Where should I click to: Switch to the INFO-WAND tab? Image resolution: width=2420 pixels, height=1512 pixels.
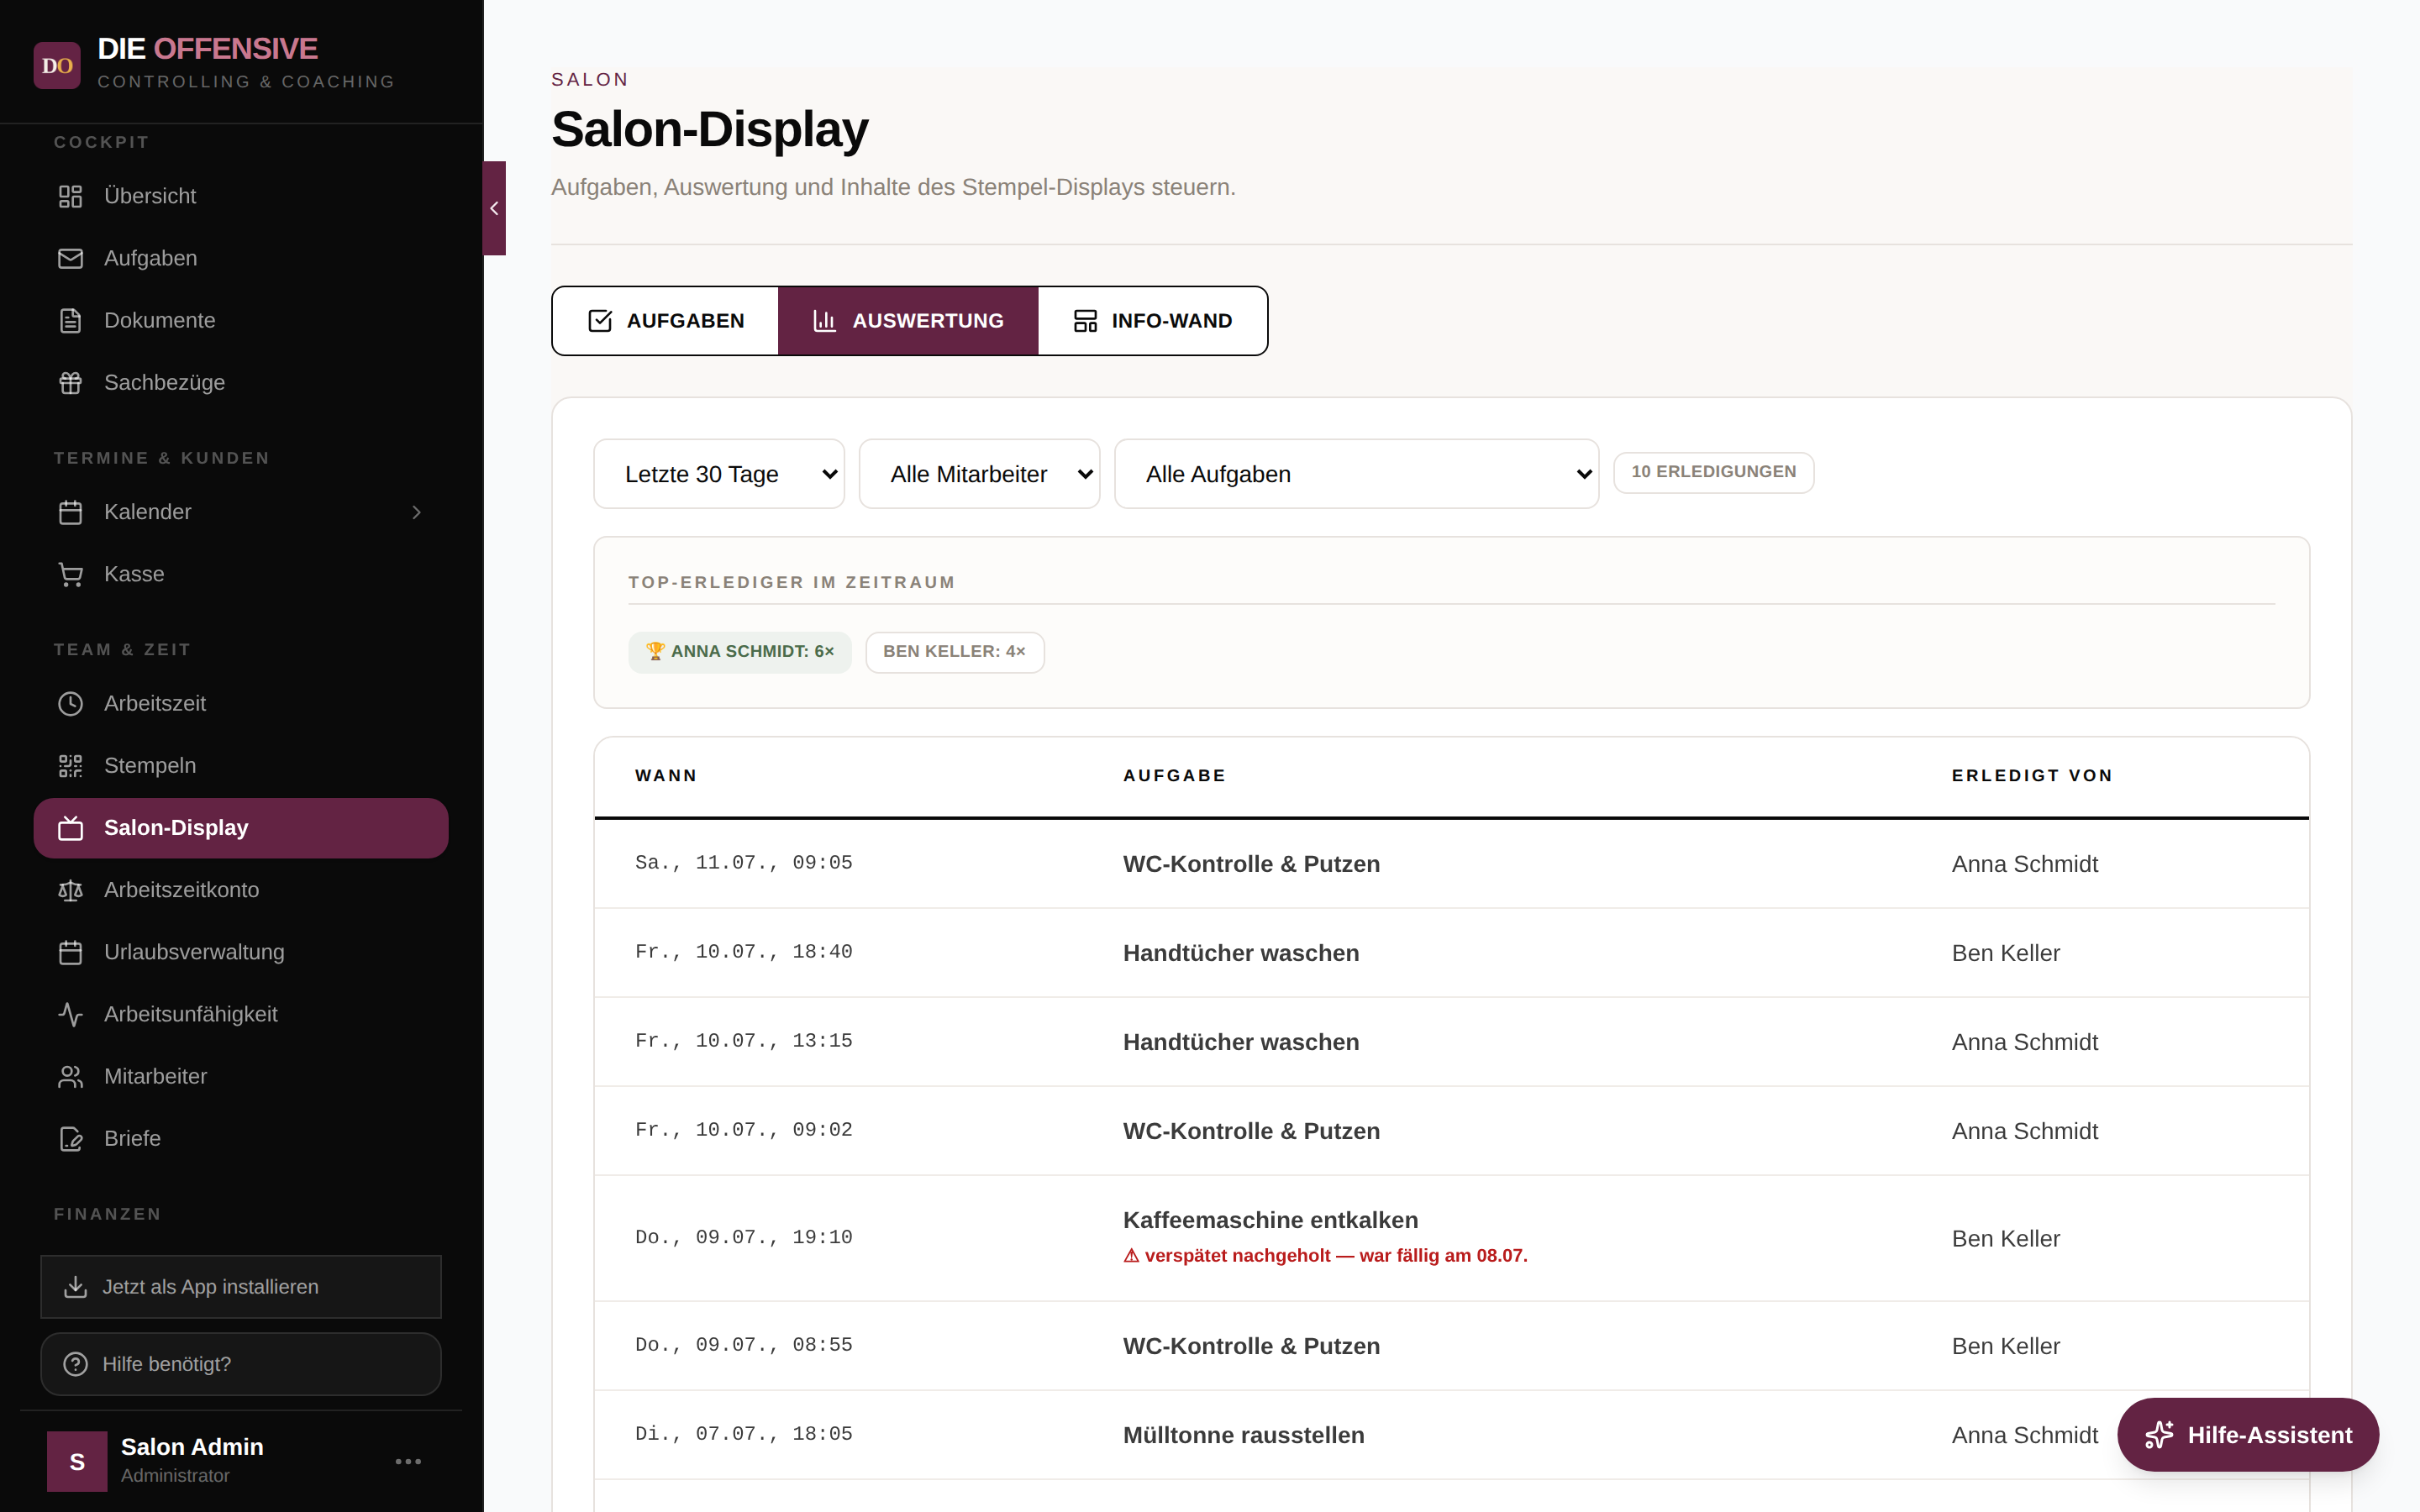[1152, 321]
